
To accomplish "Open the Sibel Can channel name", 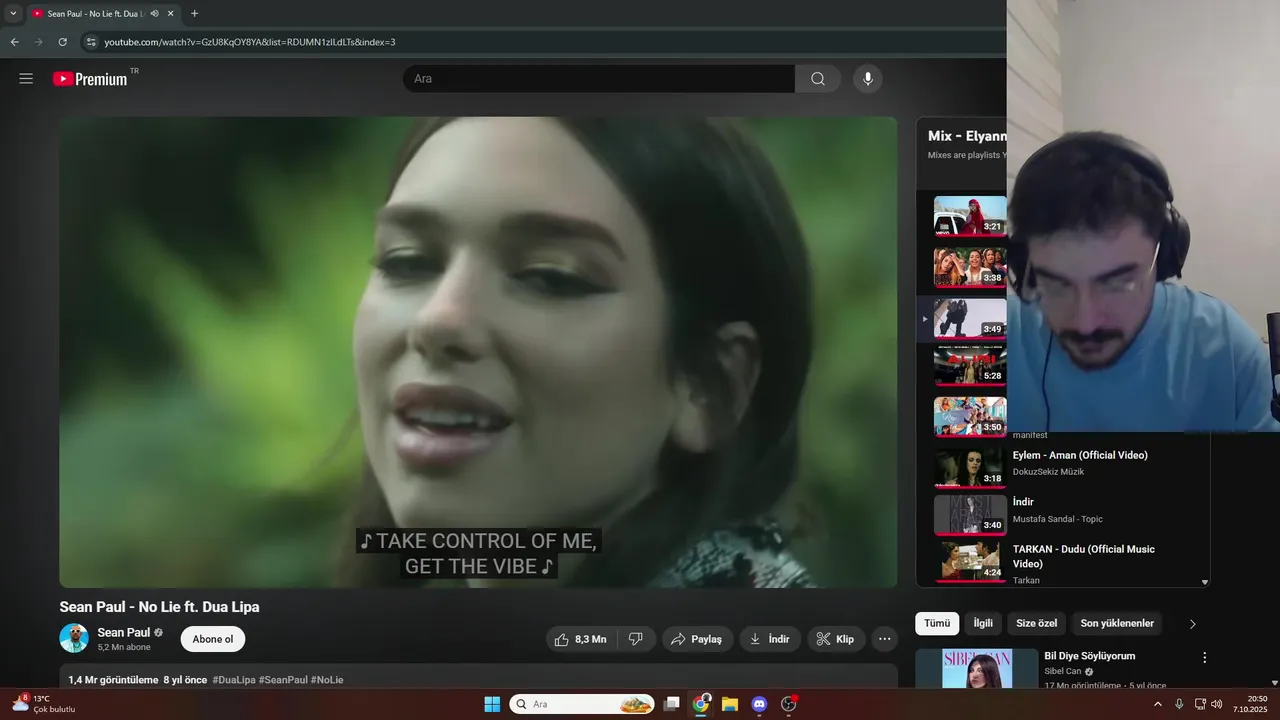I will pyautogui.click(x=1063, y=671).
